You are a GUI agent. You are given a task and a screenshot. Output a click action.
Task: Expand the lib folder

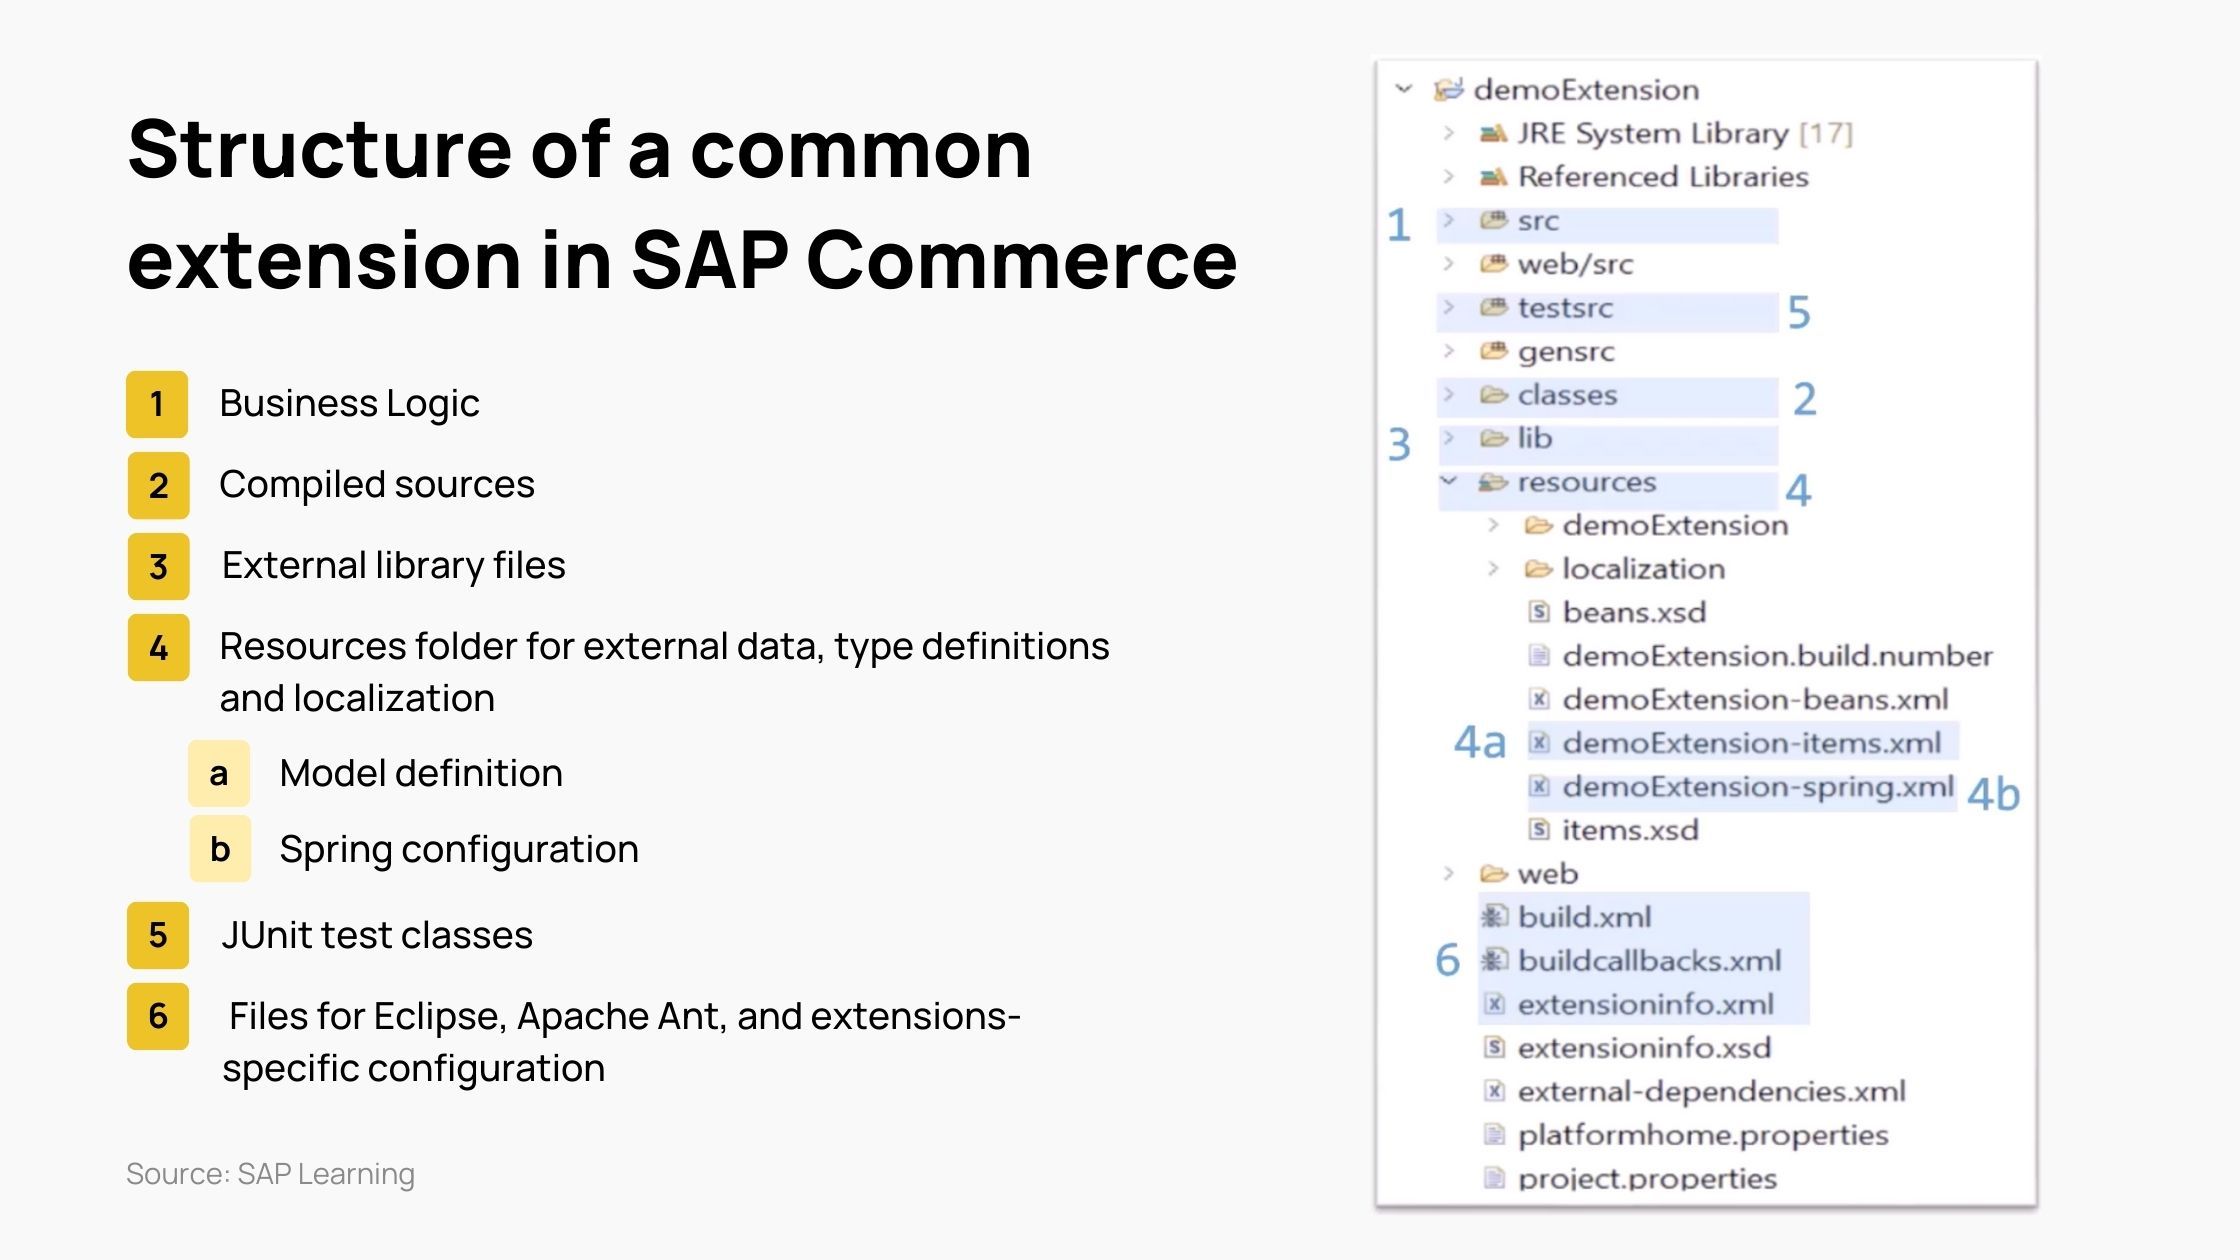click(1448, 438)
